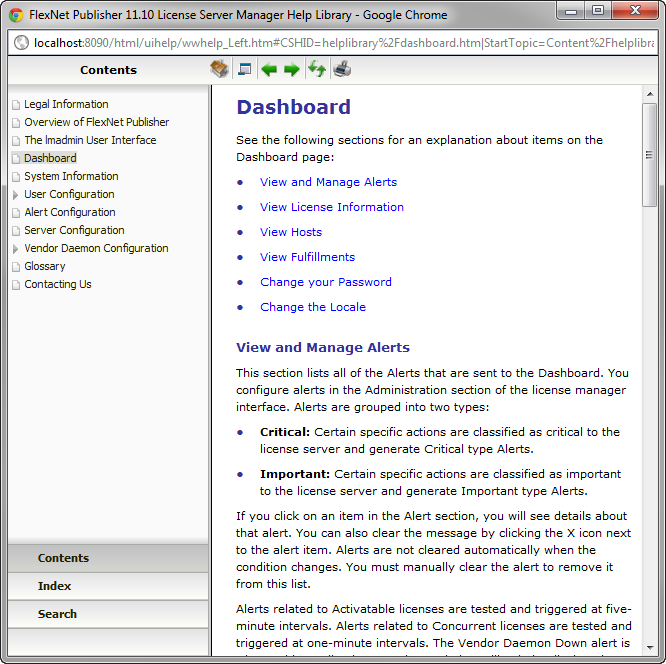Click the green related topics arrows icon
The image size is (666, 664).
[x=317, y=69]
